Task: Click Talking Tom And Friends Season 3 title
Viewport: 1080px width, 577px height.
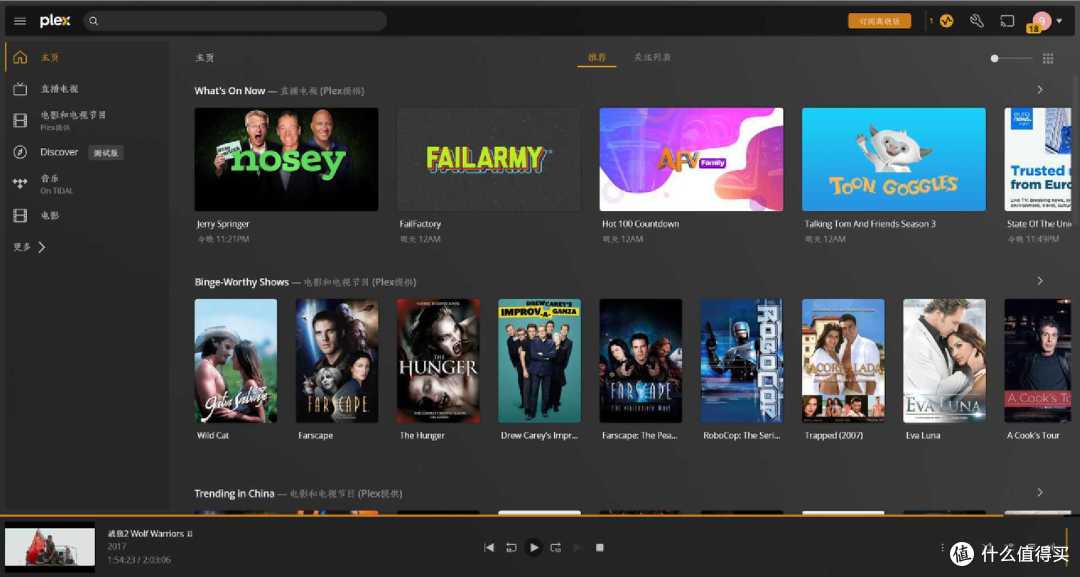Action: 870,224
